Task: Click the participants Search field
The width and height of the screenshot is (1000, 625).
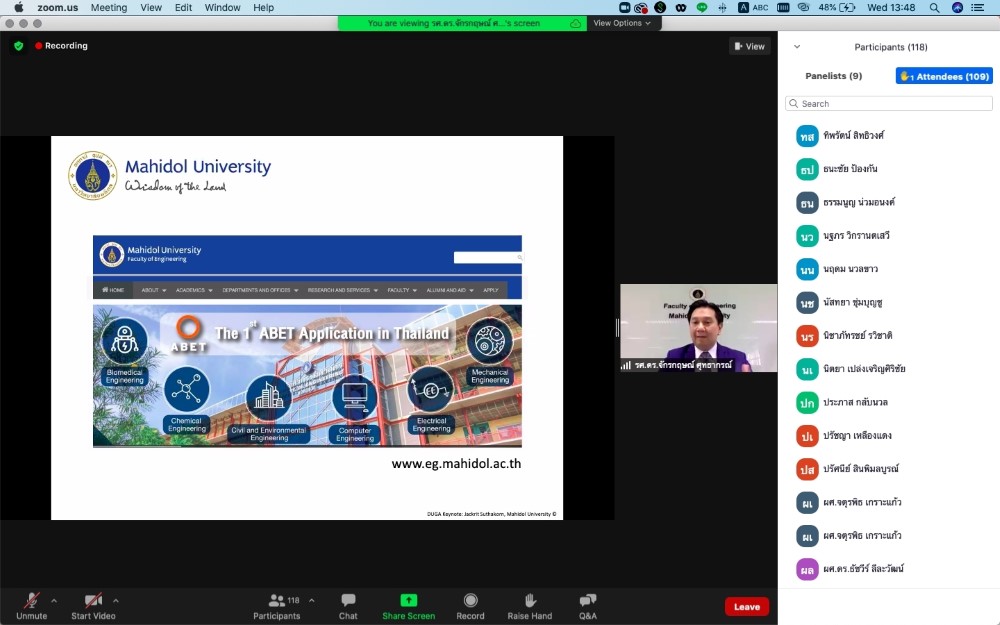Action: (x=889, y=104)
